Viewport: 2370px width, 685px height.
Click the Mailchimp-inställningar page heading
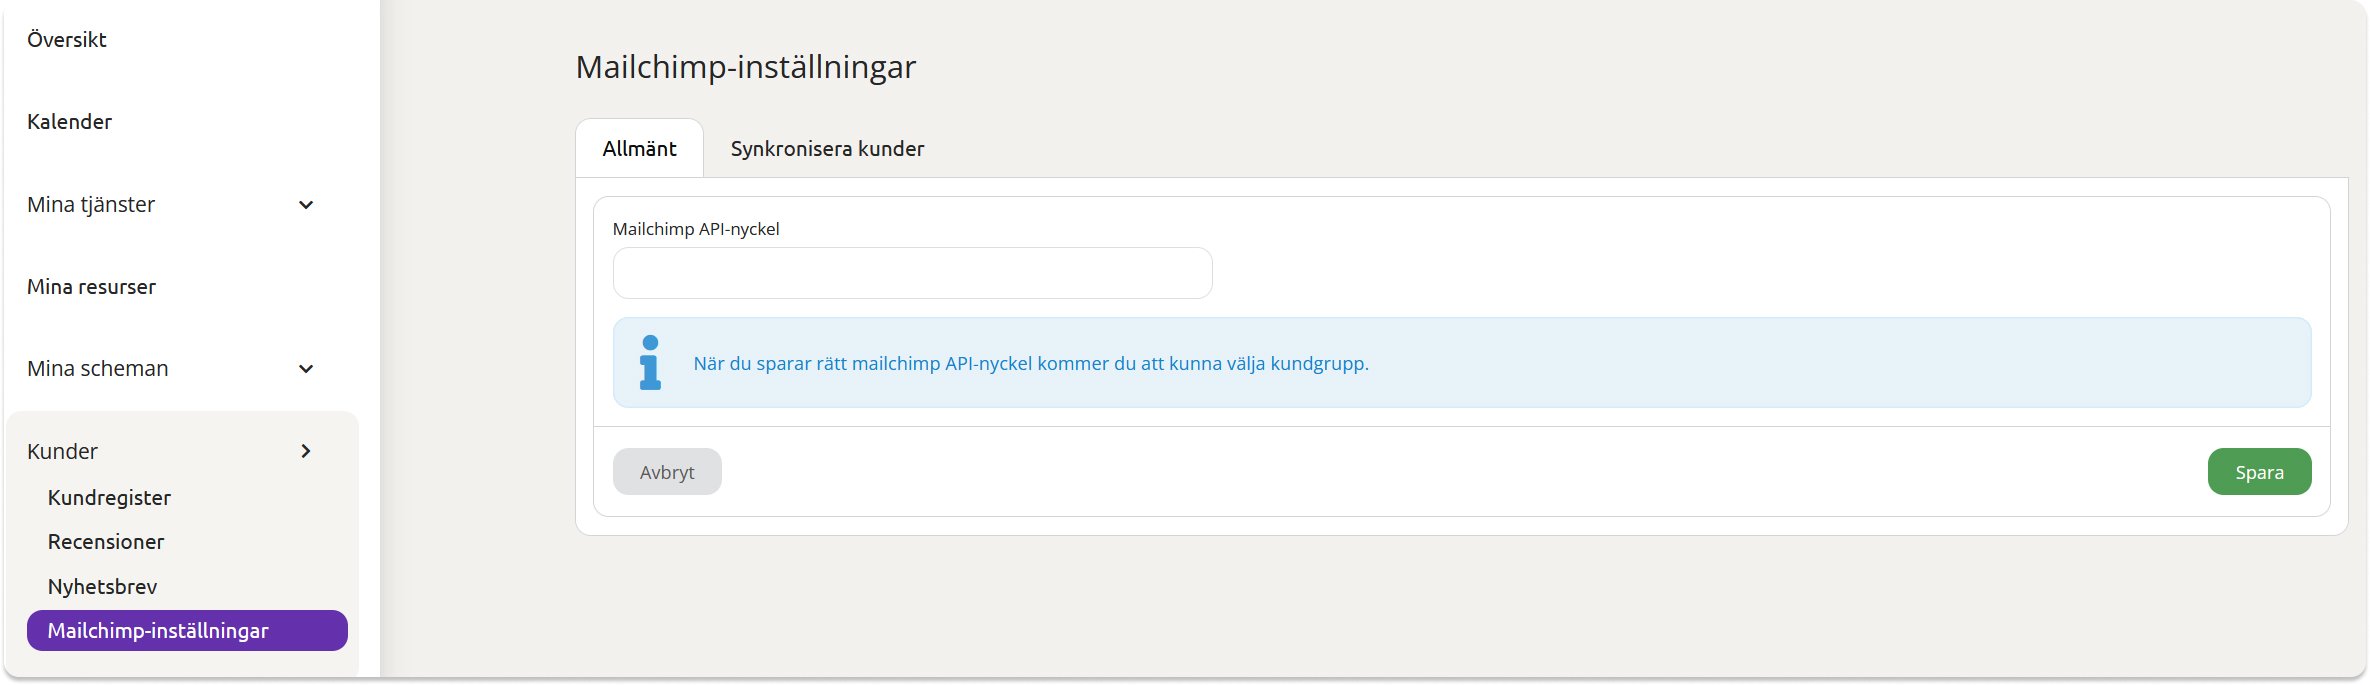[746, 68]
